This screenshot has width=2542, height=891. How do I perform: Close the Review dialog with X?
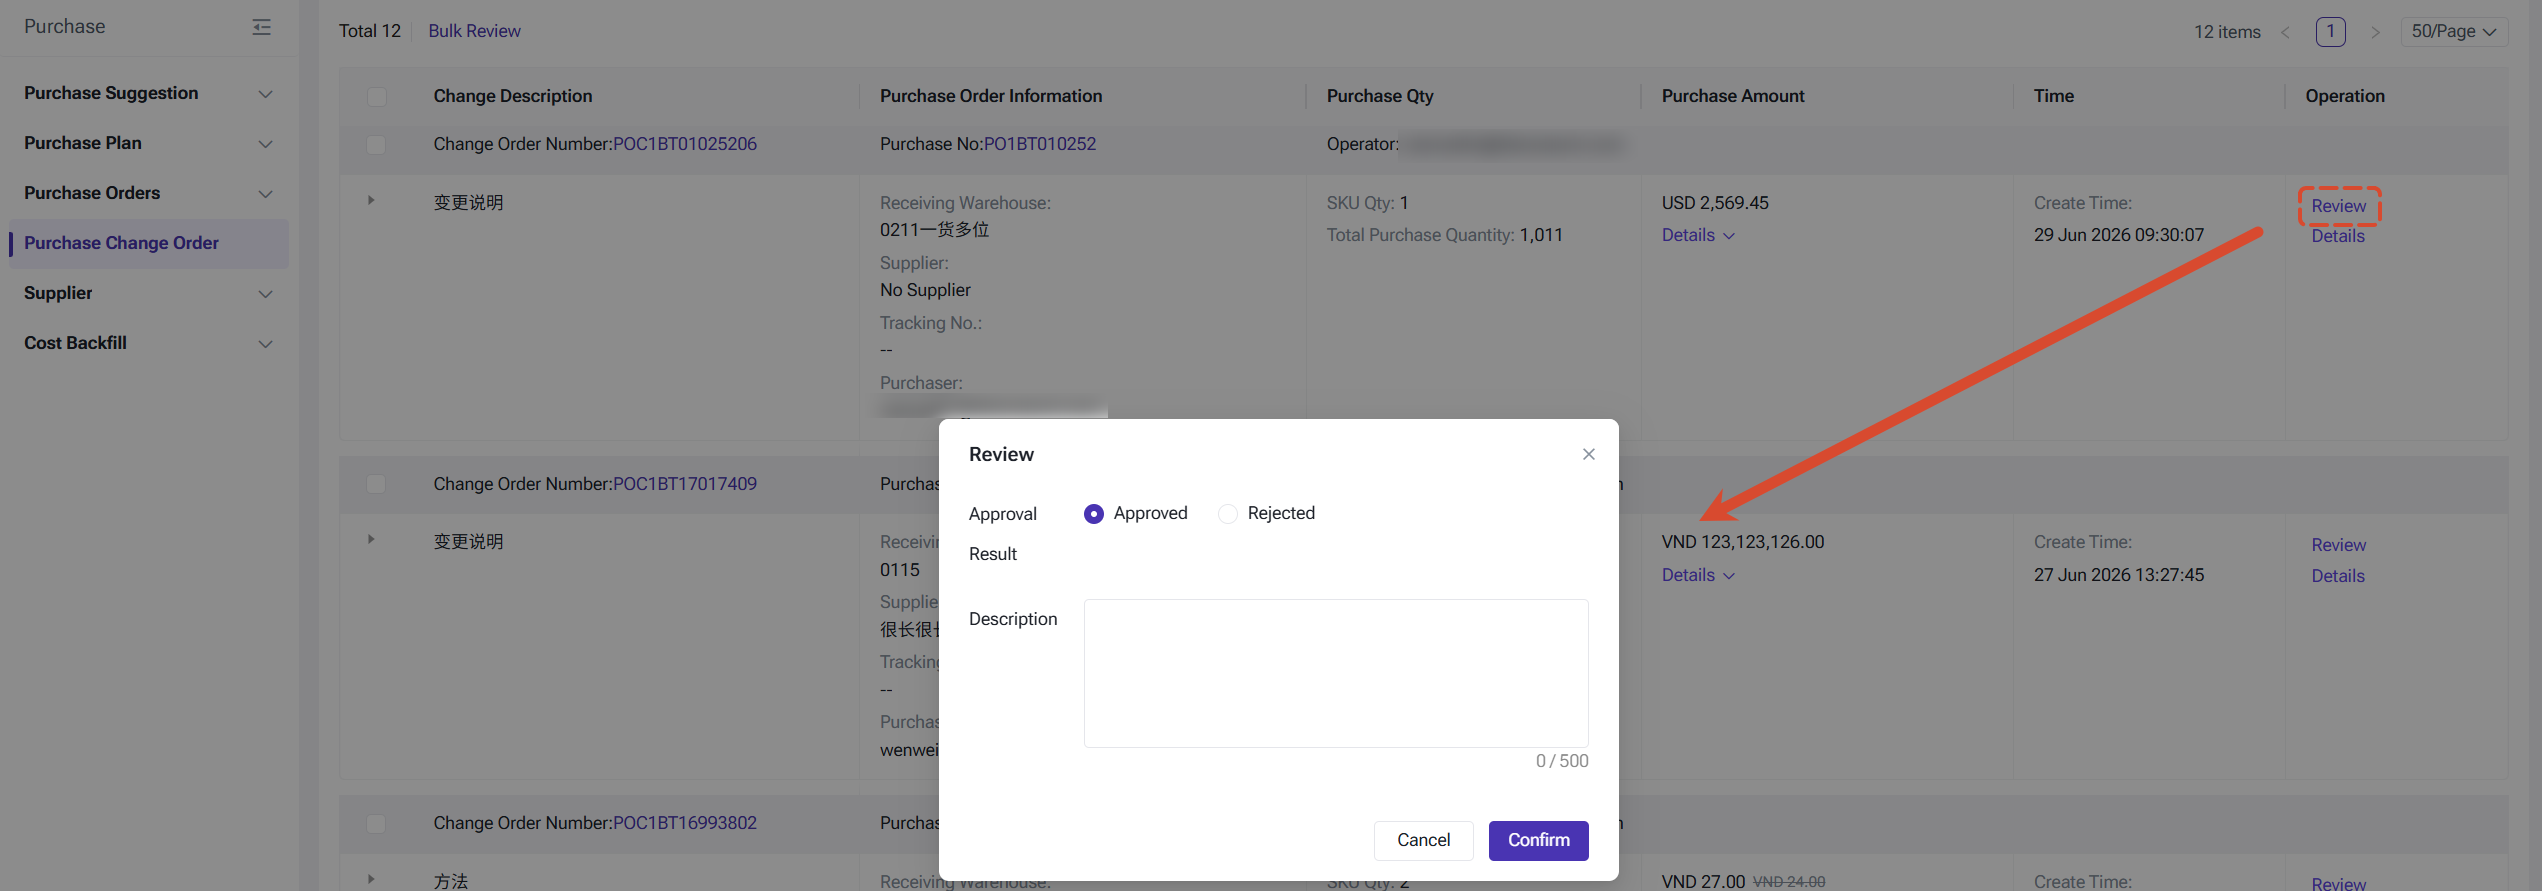[1588, 454]
